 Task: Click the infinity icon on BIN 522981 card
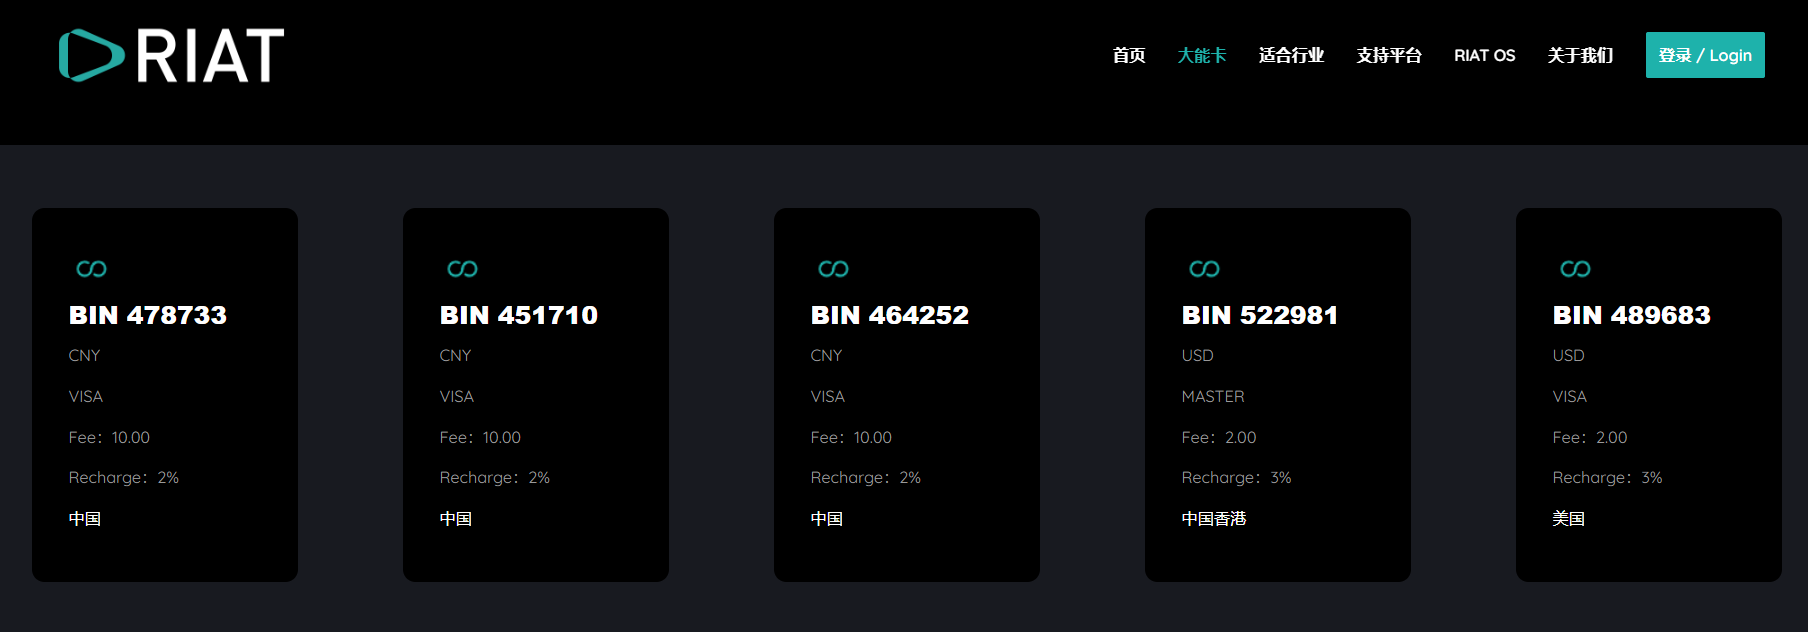coord(1205,269)
